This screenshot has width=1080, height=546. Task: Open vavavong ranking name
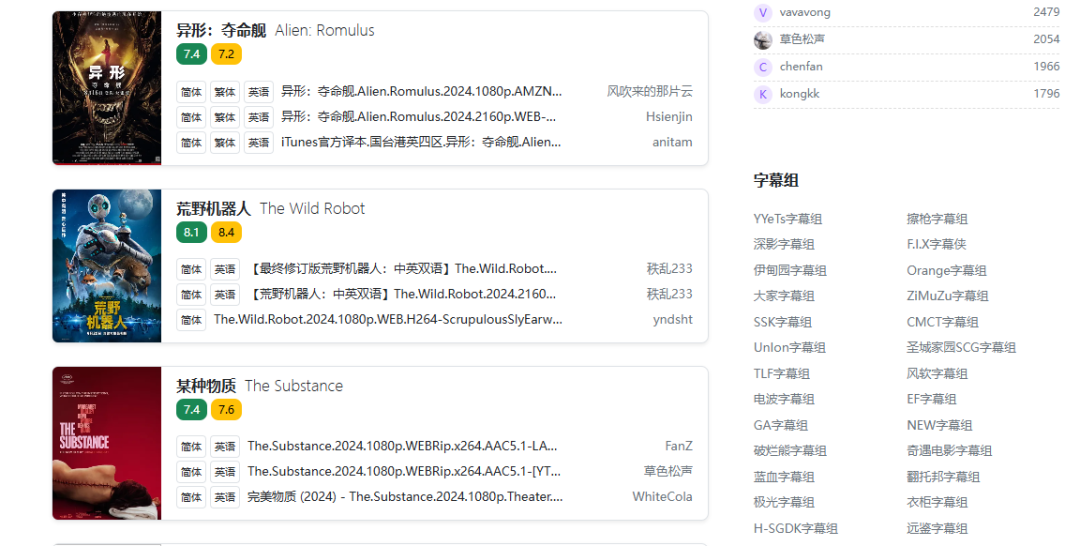(805, 12)
